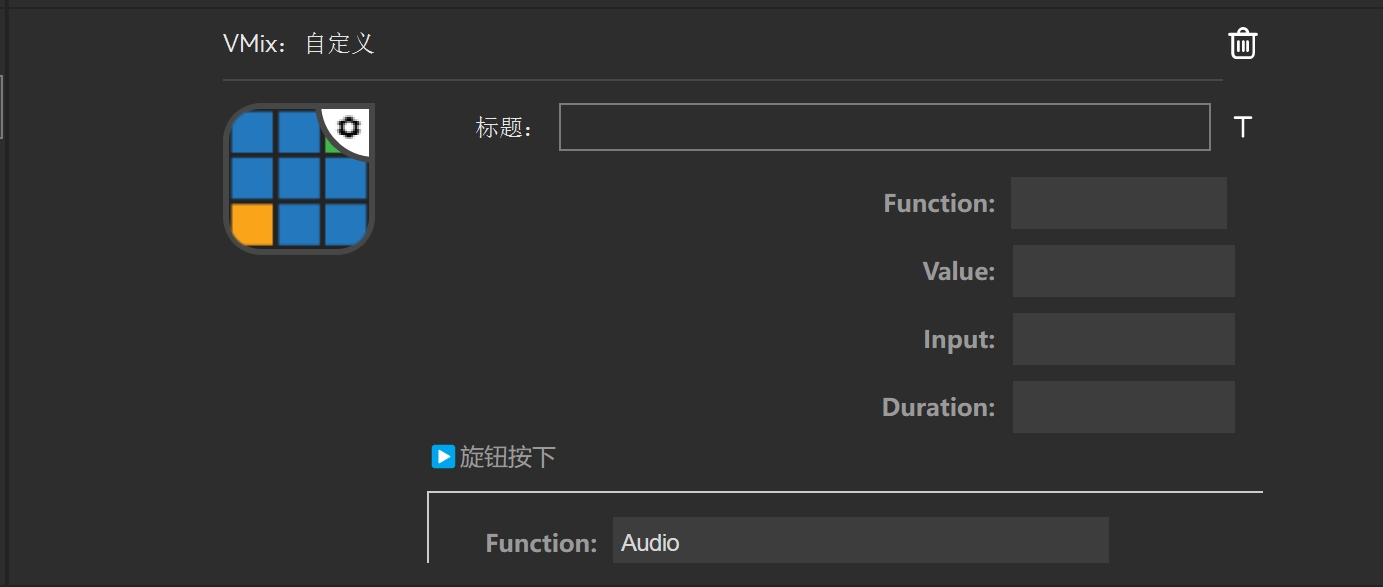Activate the 旋钮按下 label text
The height and width of the screenshot is (587, 1383).
pos(512,456)
